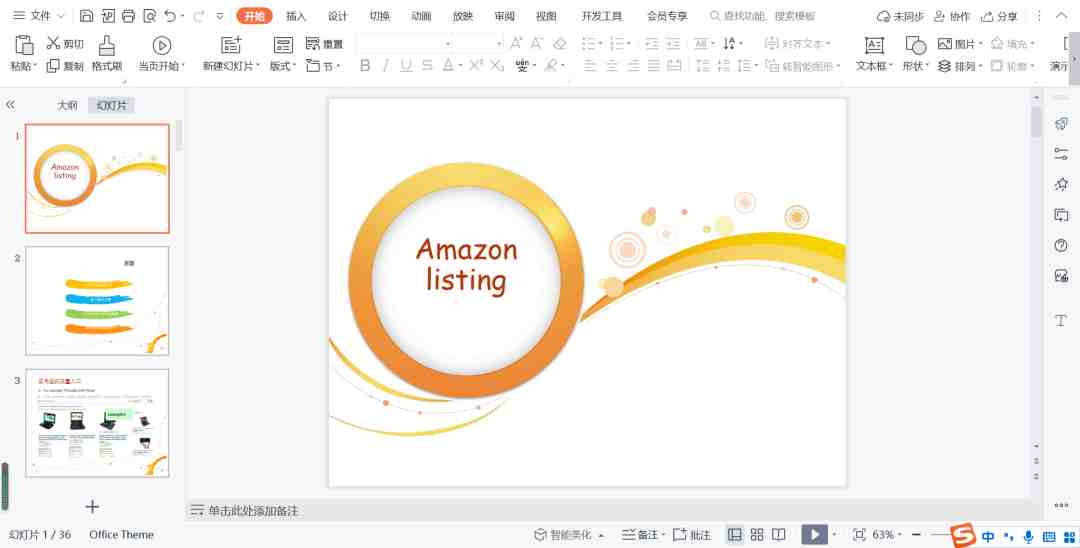Screen dimensions: 1080x548
Task: Click the Arrange (排列) layers button
Action: click(x=960, y=66)
